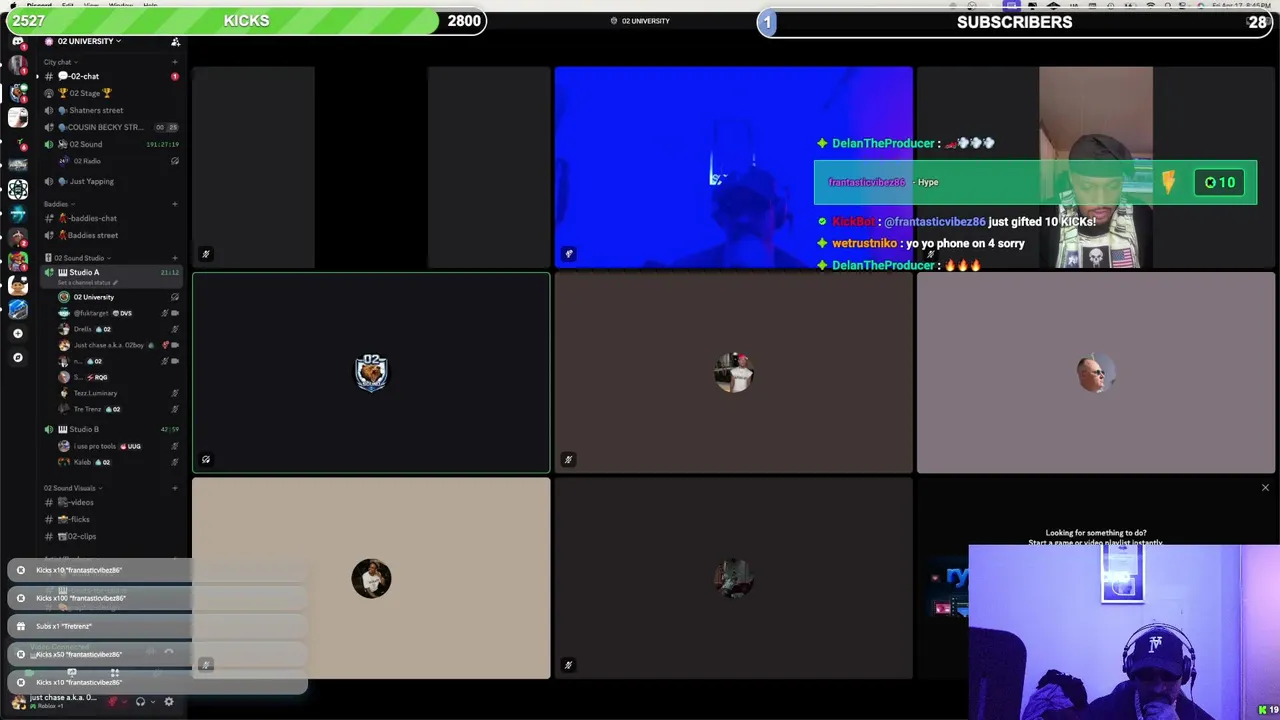The height and width of the screenshot is (720, 1280).
Task: Open Discord home direct messages icon
Action: click(x=17, y=42)
